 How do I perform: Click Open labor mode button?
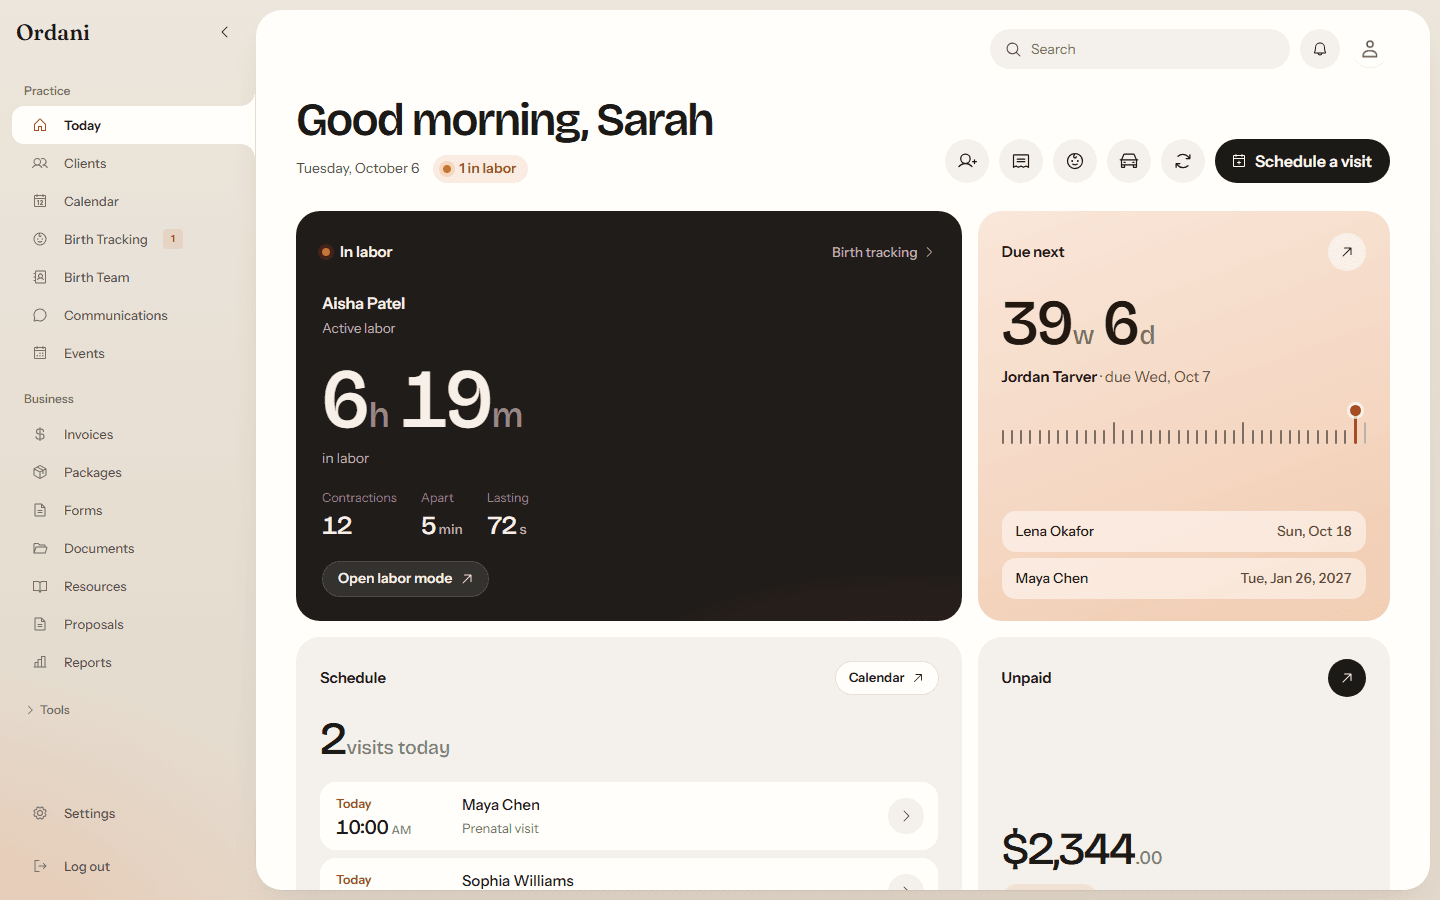tap(405, 579)
